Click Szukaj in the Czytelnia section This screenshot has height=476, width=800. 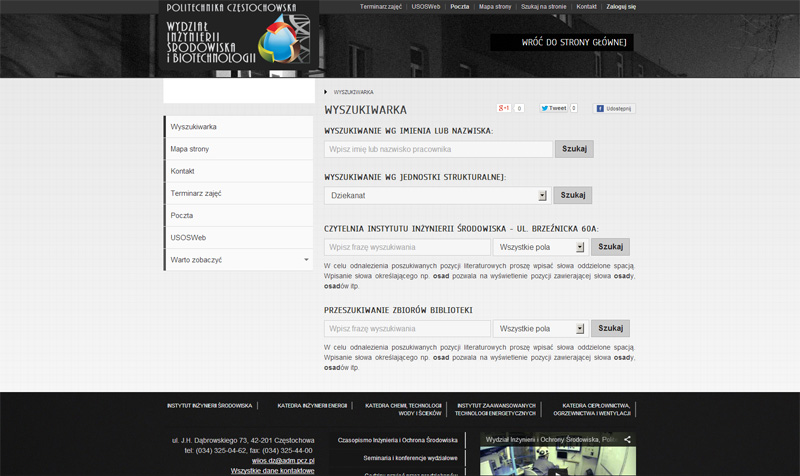(x=610, y=247)
